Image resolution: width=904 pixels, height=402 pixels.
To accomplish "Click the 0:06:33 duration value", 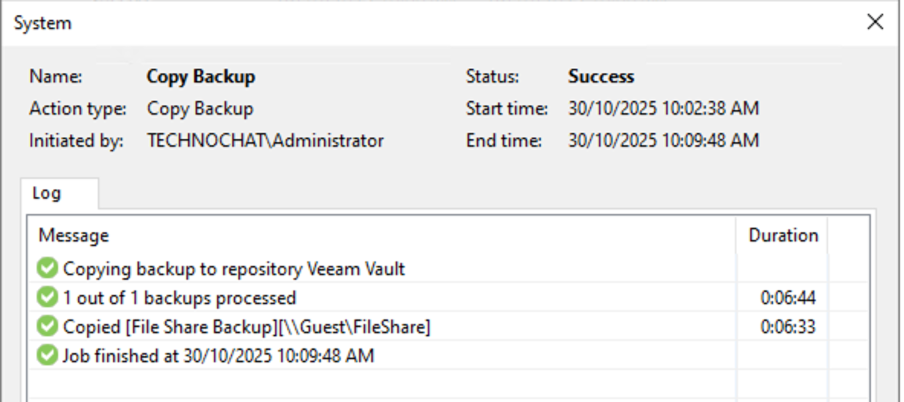I will click(789, 326).
